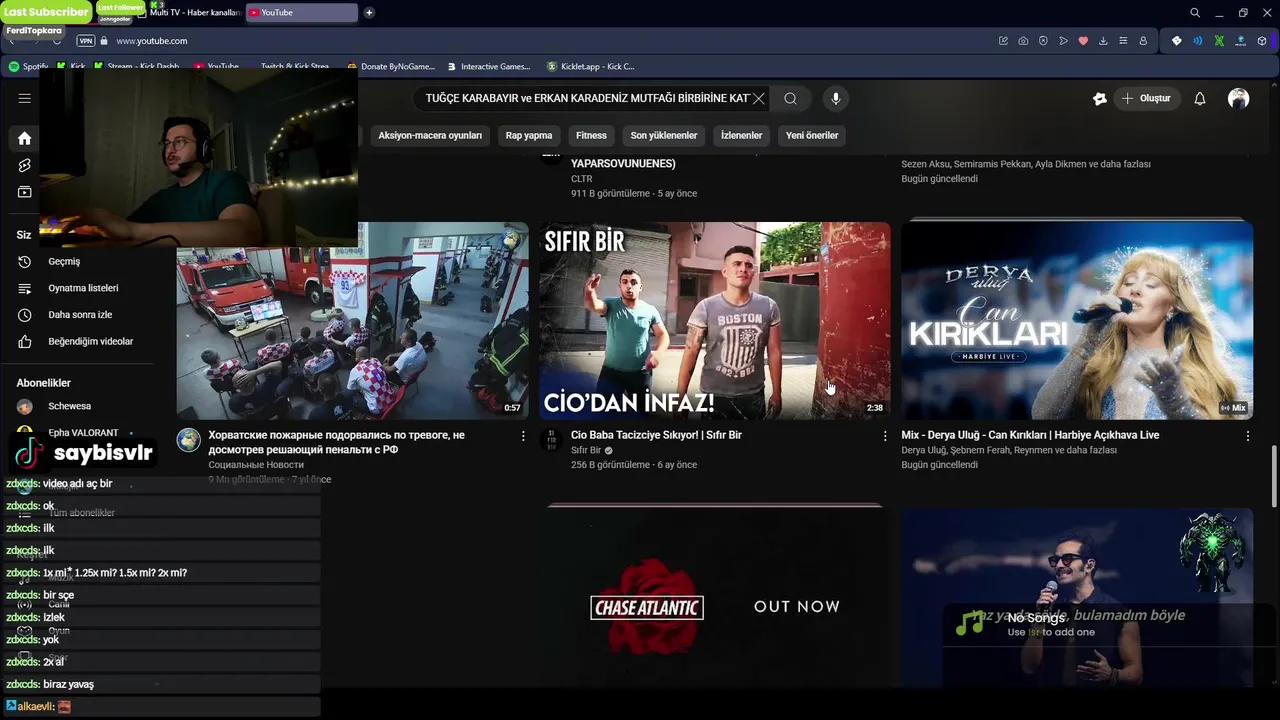Click the green X extension icon
This screenshot has width=1280, height=720.
pyautogui.click(x=1219, y=41)
